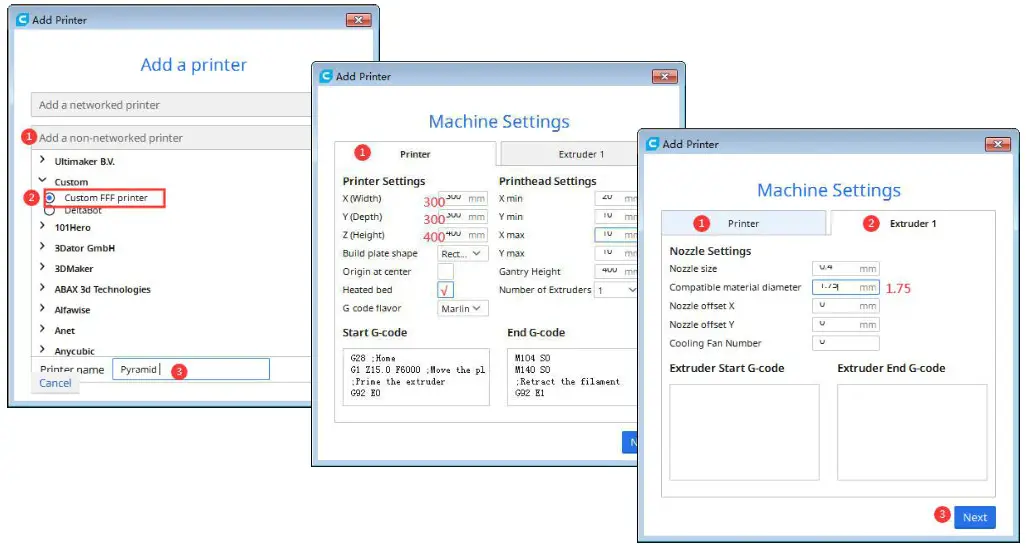Click the Nozzle size field
This screenshot has height=548, width=1026.
(x=845, y=268)
